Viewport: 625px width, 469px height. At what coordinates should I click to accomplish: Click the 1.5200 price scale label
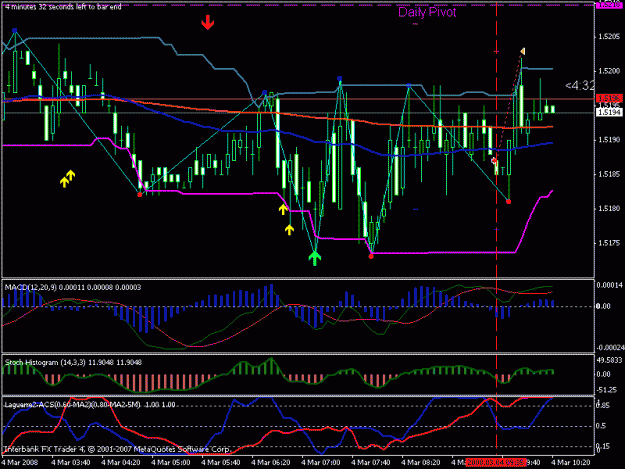pos(609,71)
